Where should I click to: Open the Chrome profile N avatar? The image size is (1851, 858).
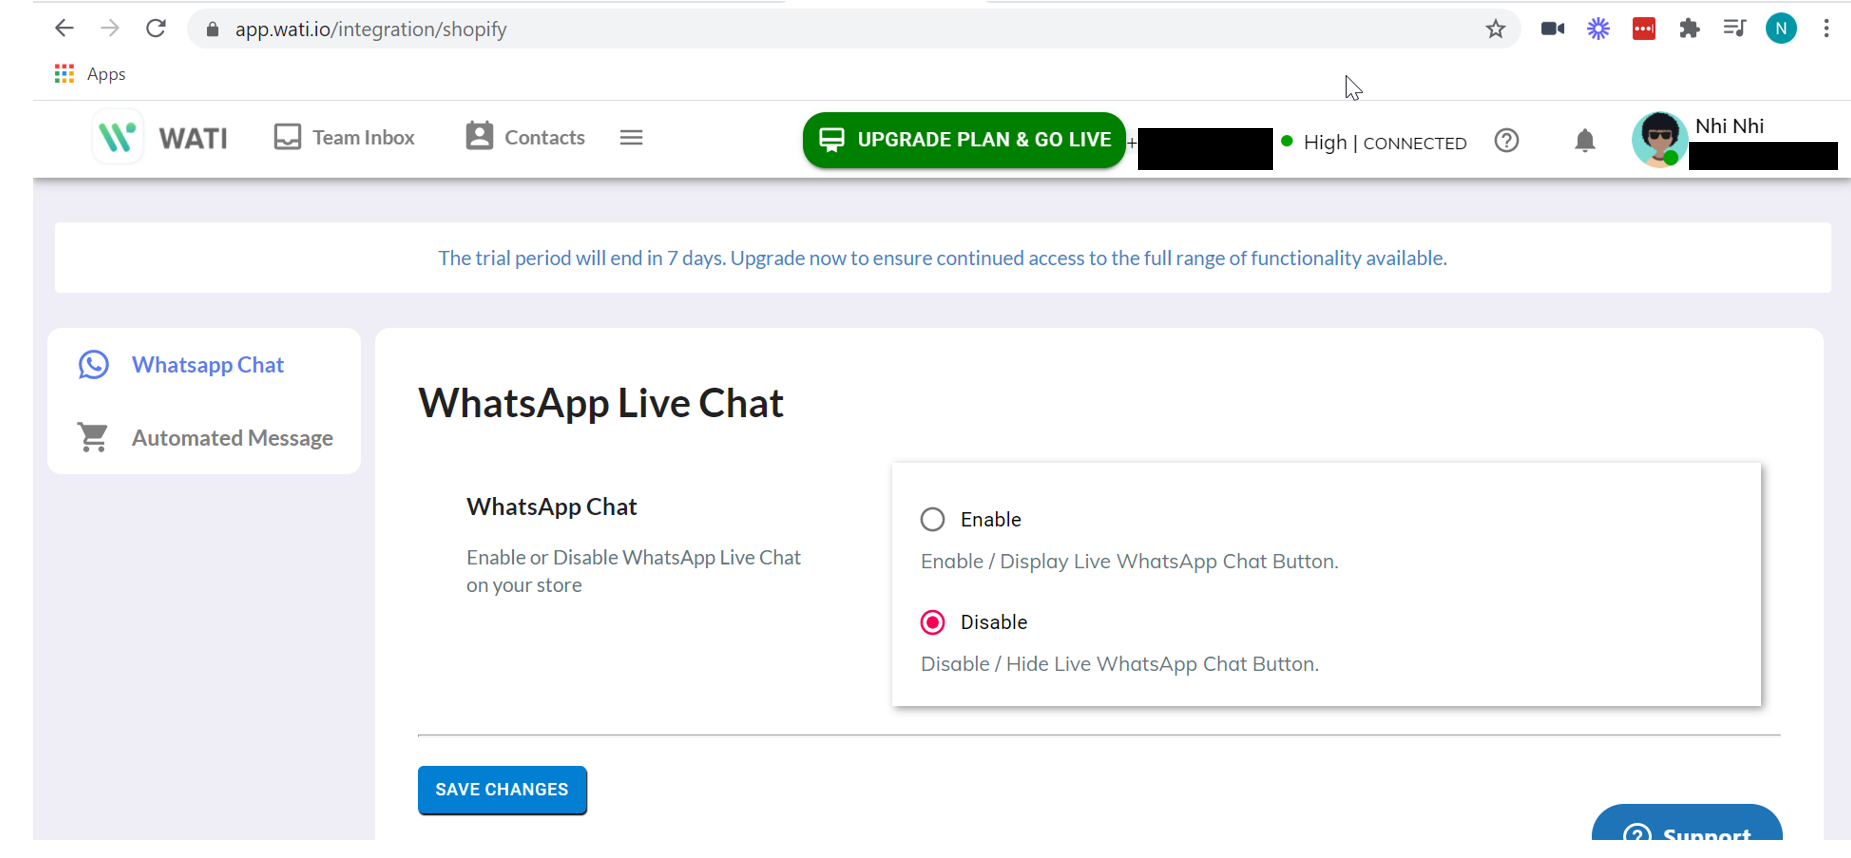pos(1781,28)
